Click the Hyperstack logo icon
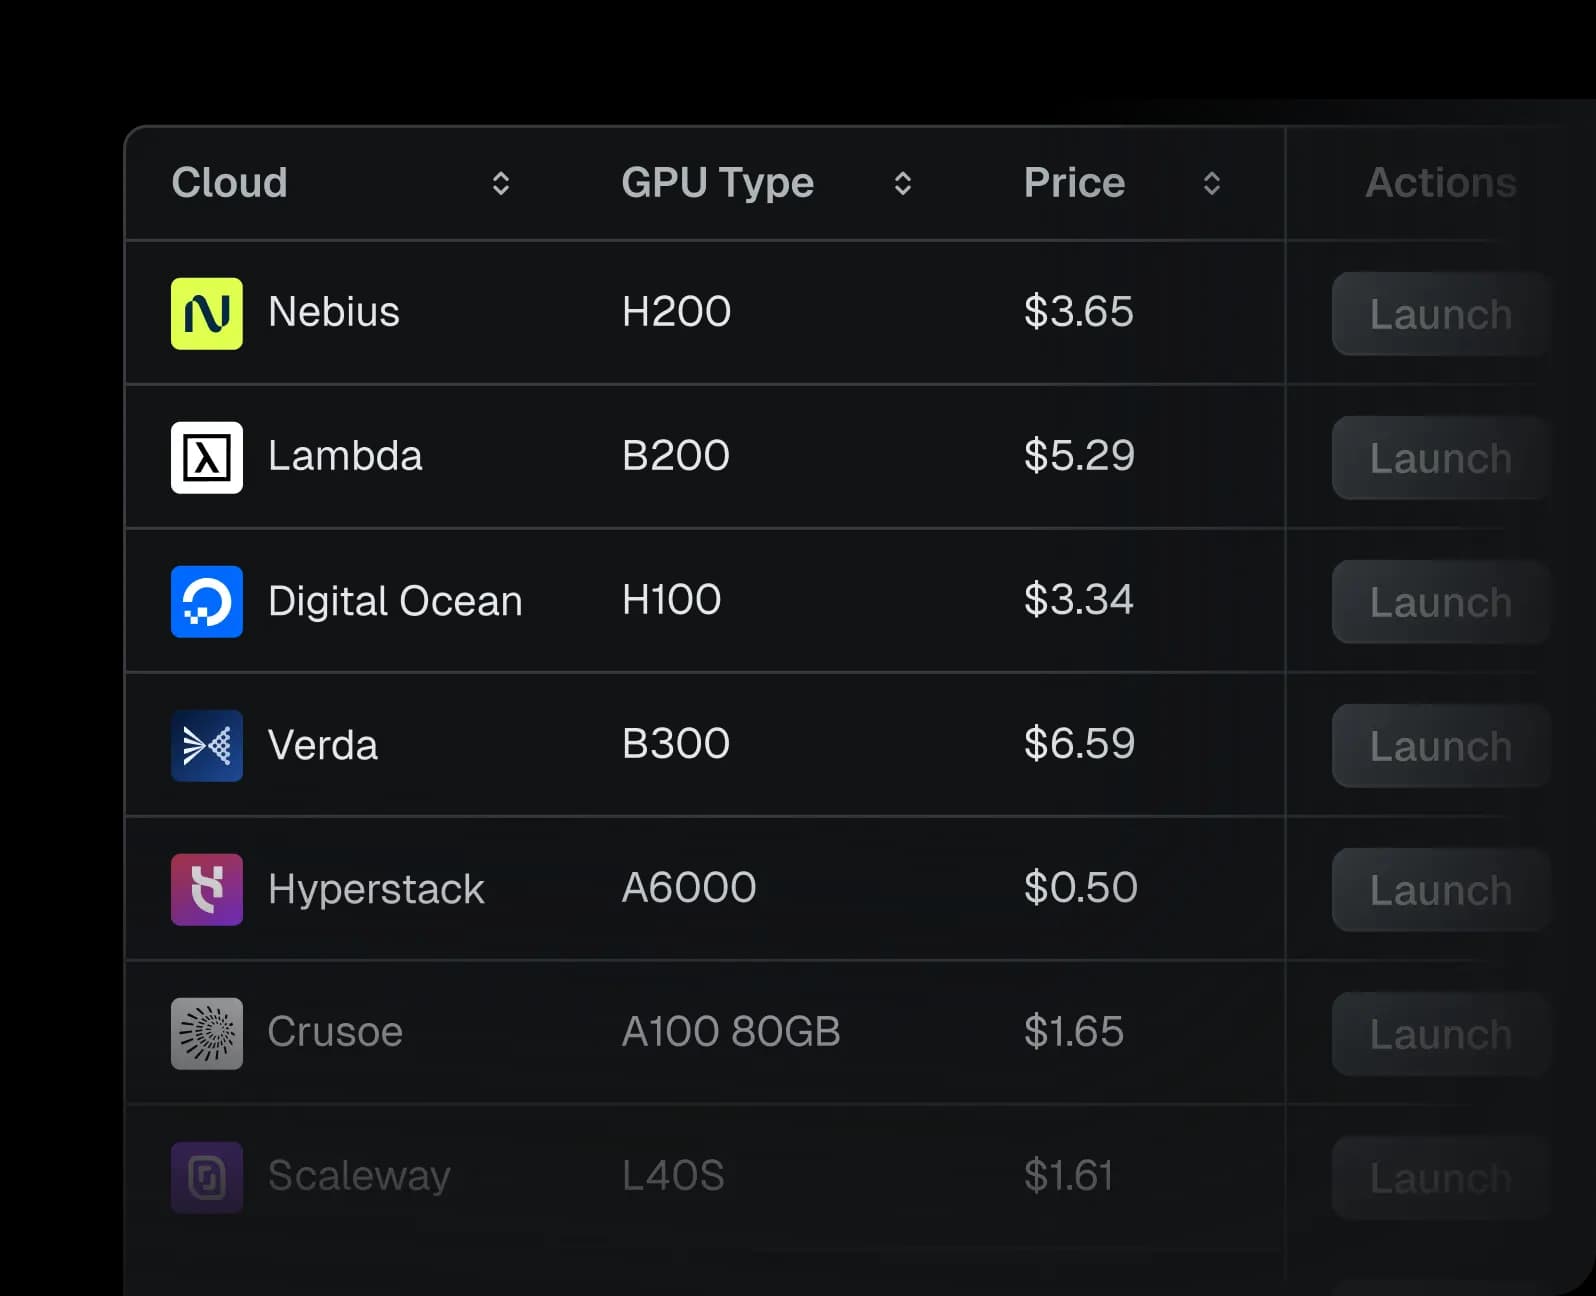 (206, 889)
